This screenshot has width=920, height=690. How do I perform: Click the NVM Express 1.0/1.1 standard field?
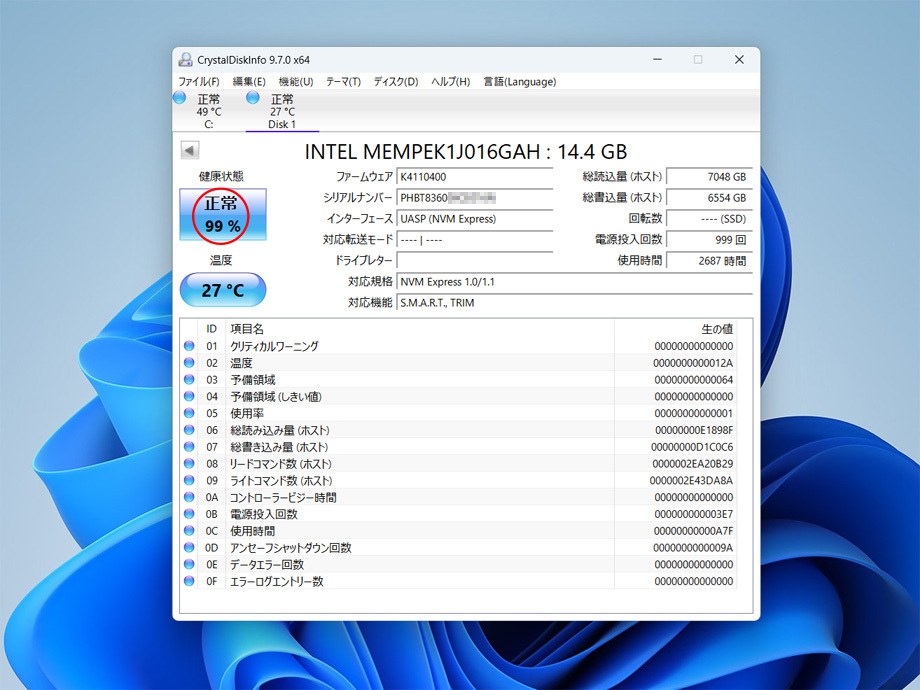574,282
